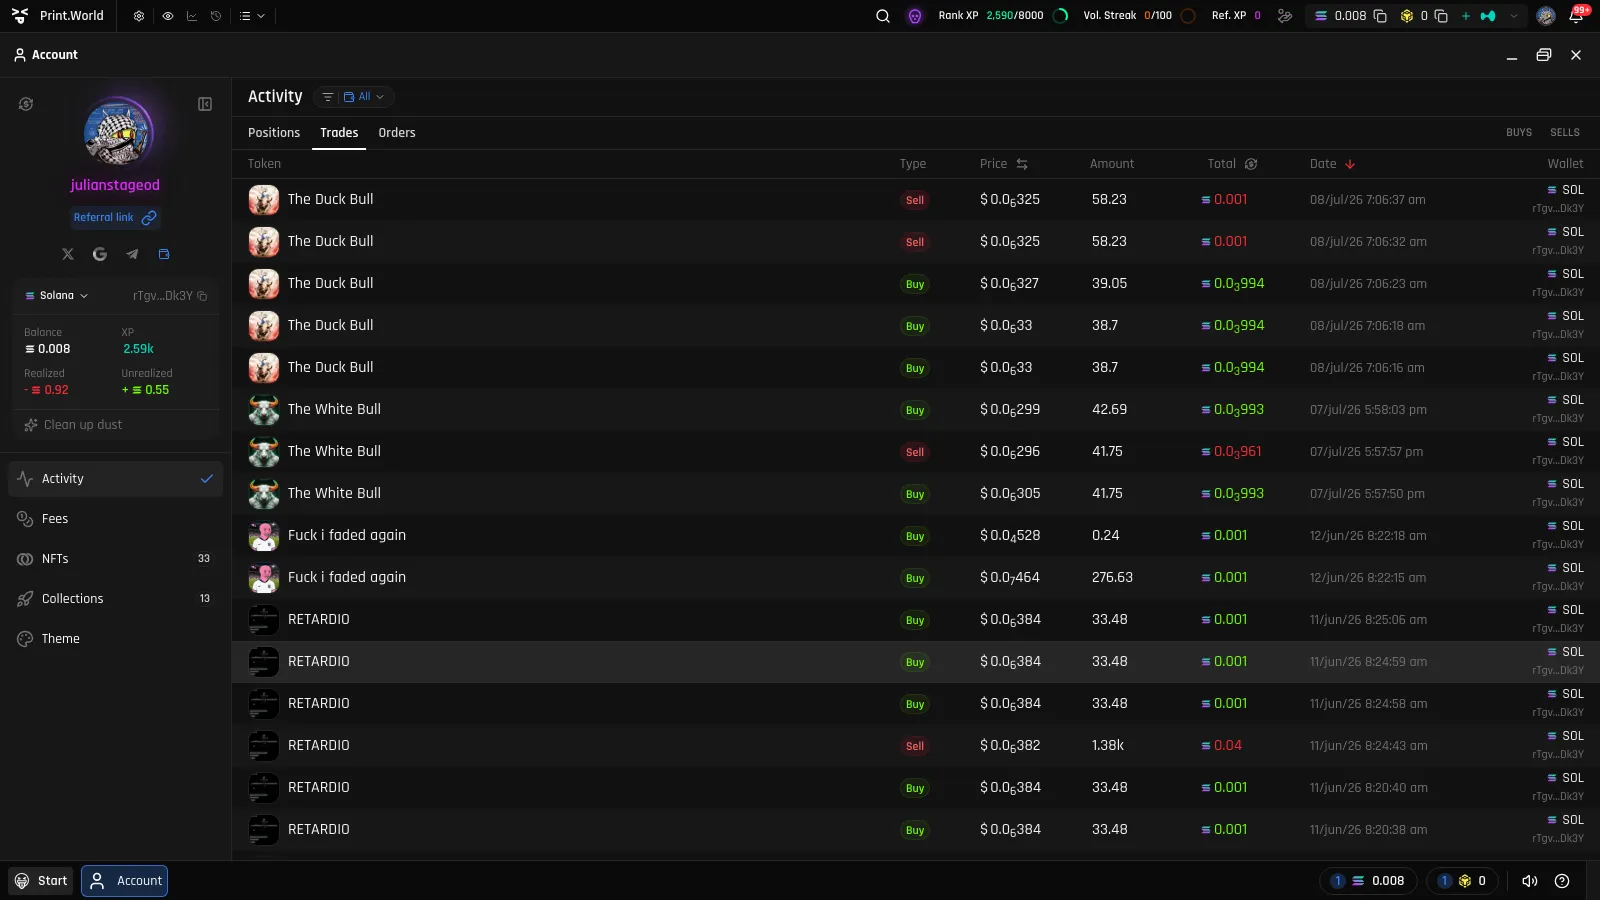Click RETARDIO Sell badge at 8:24:43 am
1600x900 pixels.
tap(915, 746)
